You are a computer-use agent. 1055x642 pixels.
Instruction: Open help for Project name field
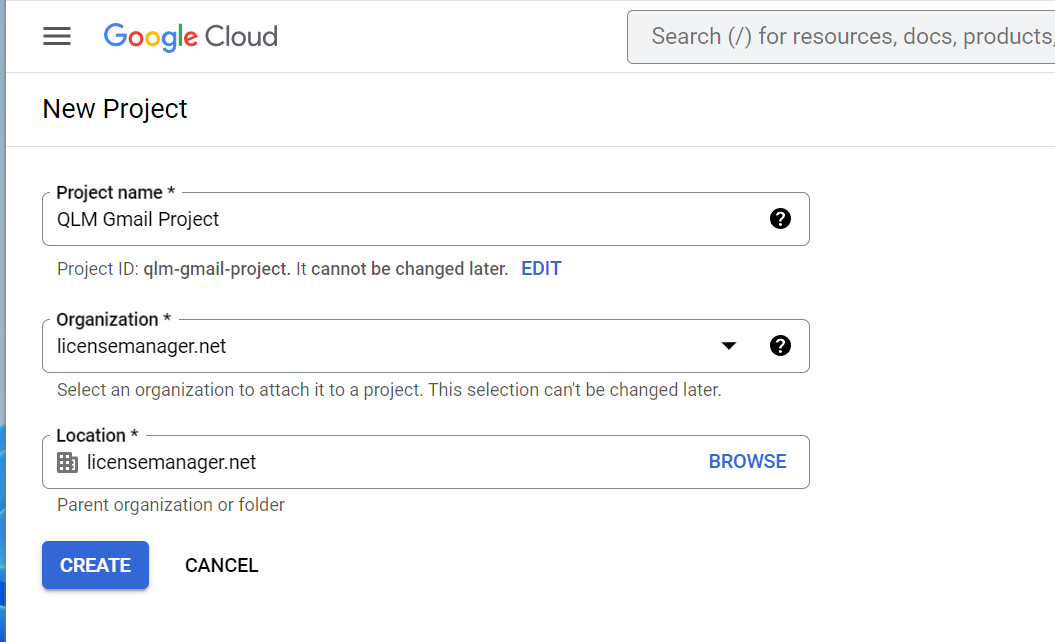[x=780, y=219]
